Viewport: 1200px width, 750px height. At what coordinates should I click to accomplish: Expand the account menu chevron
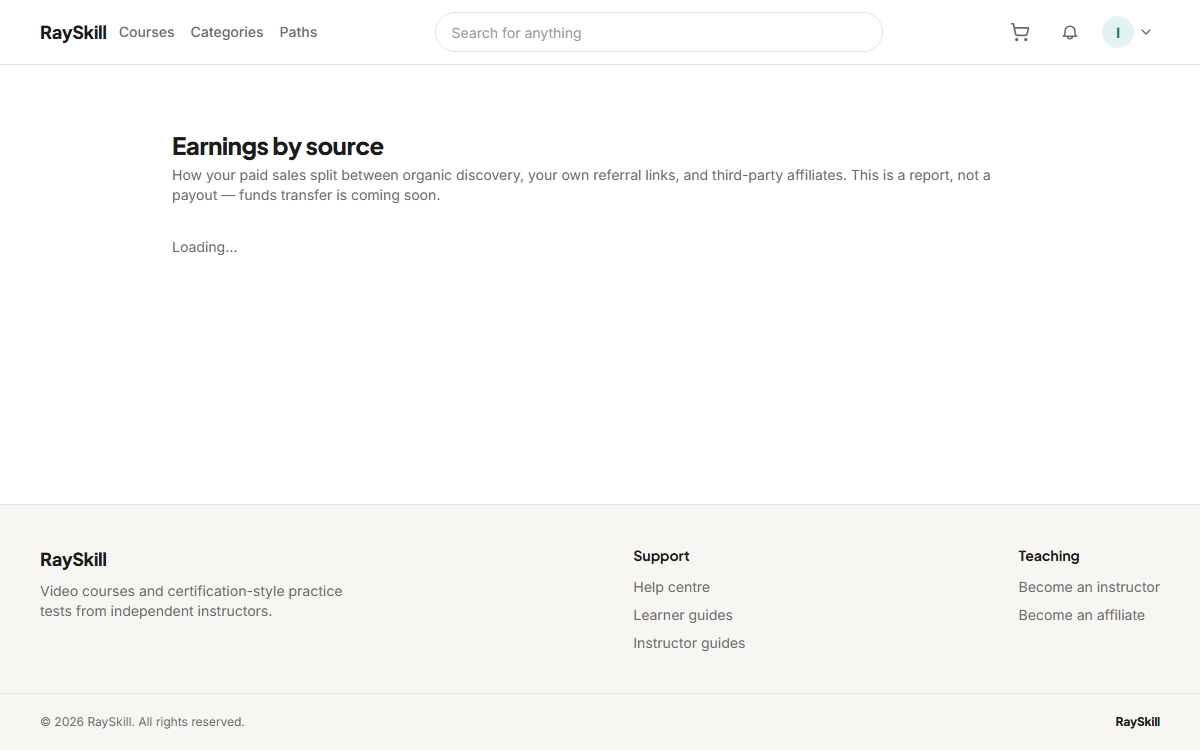click(x=1146, y=32)
